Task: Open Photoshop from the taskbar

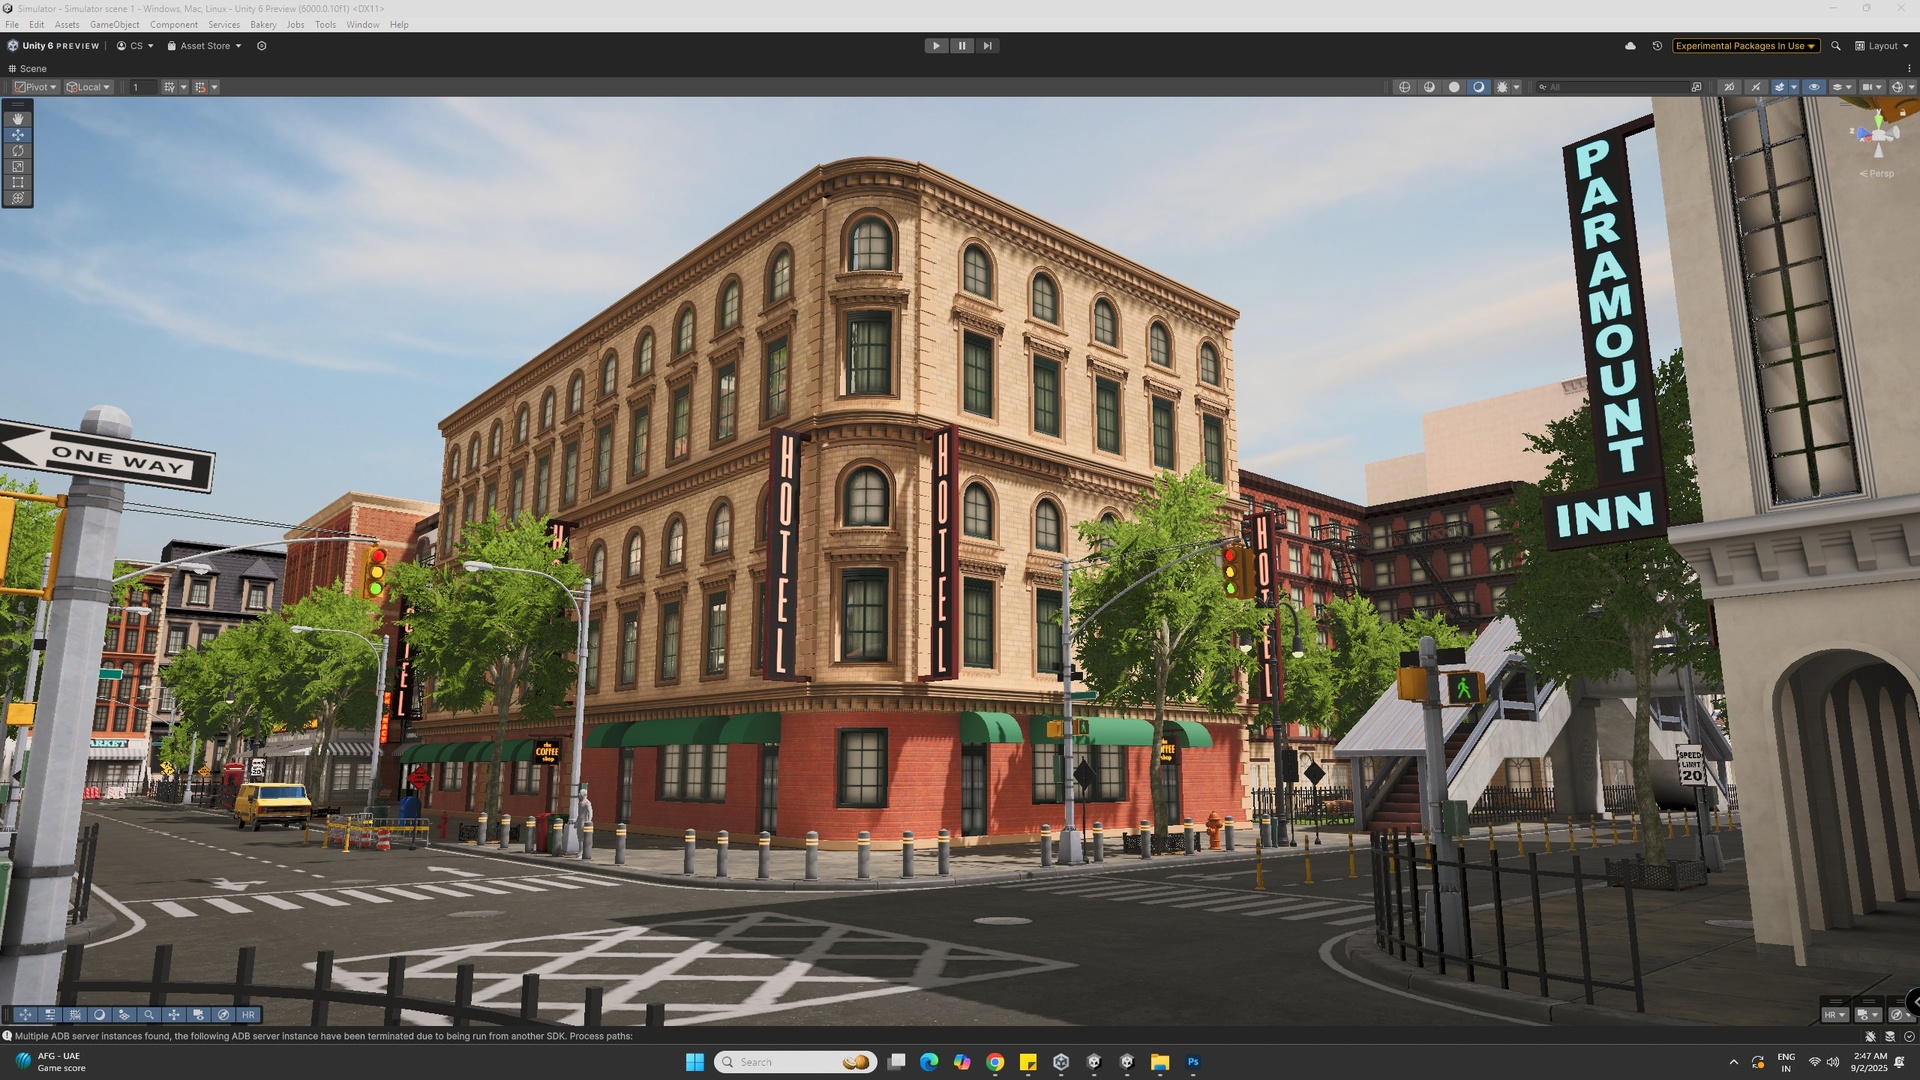Action: pos(1193,1062)
